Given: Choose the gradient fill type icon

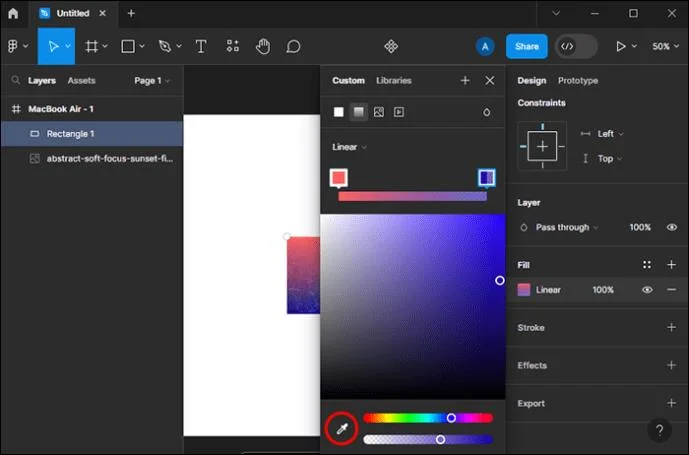Looking at the screenshot, I should (359, 112).
